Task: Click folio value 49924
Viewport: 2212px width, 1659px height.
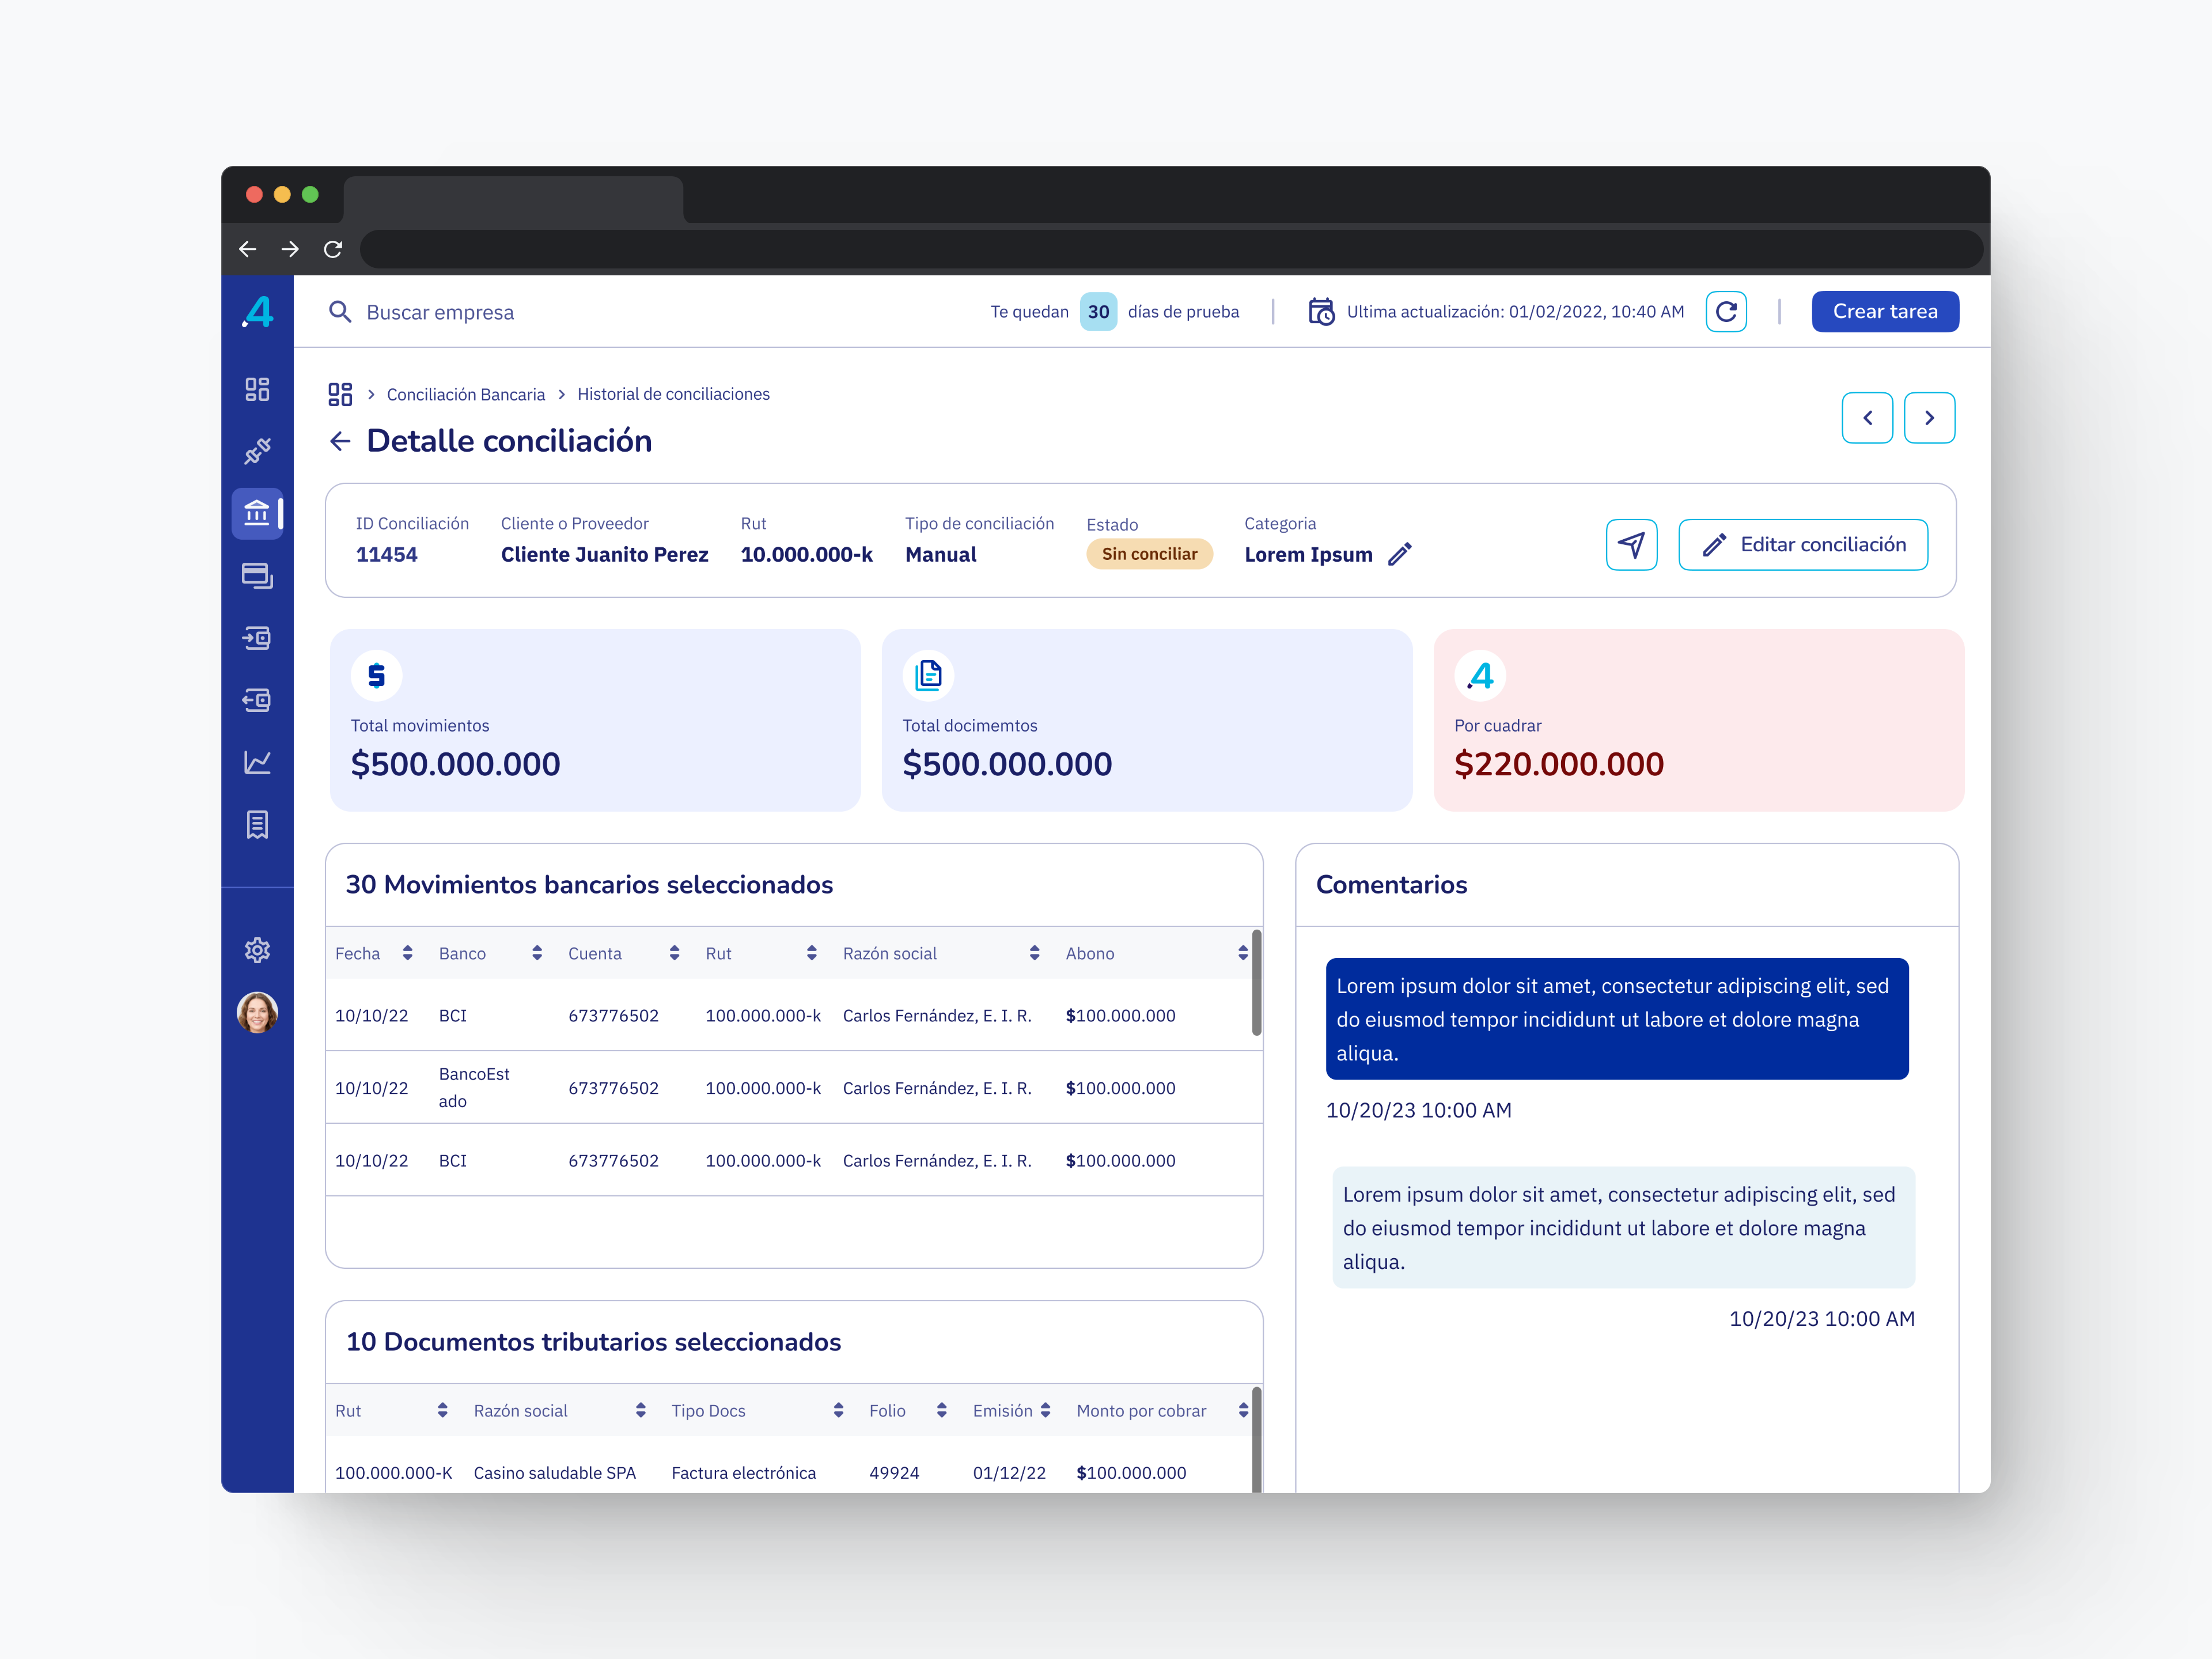Action: (x=893, y=1472)
